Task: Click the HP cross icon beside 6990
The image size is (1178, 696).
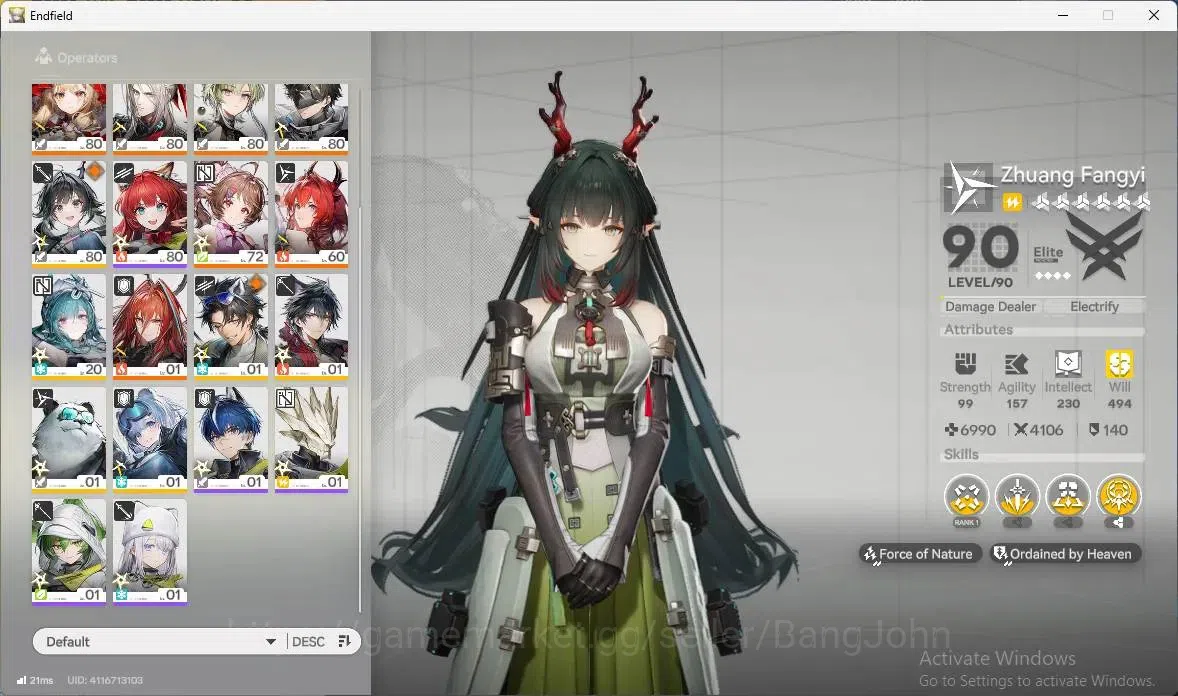Action: [951, 430]
